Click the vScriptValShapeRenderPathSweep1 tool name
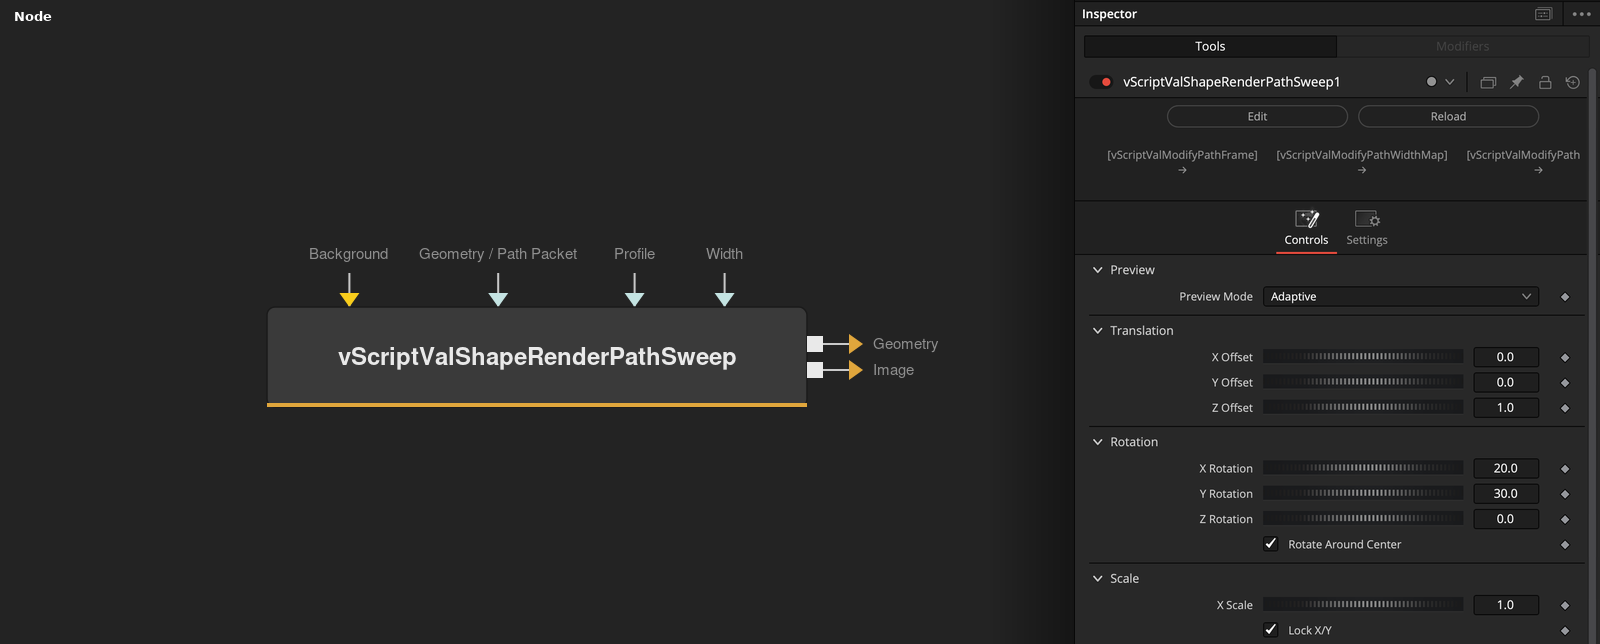The height and width of the screenshot is (644, 1600). (1231, 82)
